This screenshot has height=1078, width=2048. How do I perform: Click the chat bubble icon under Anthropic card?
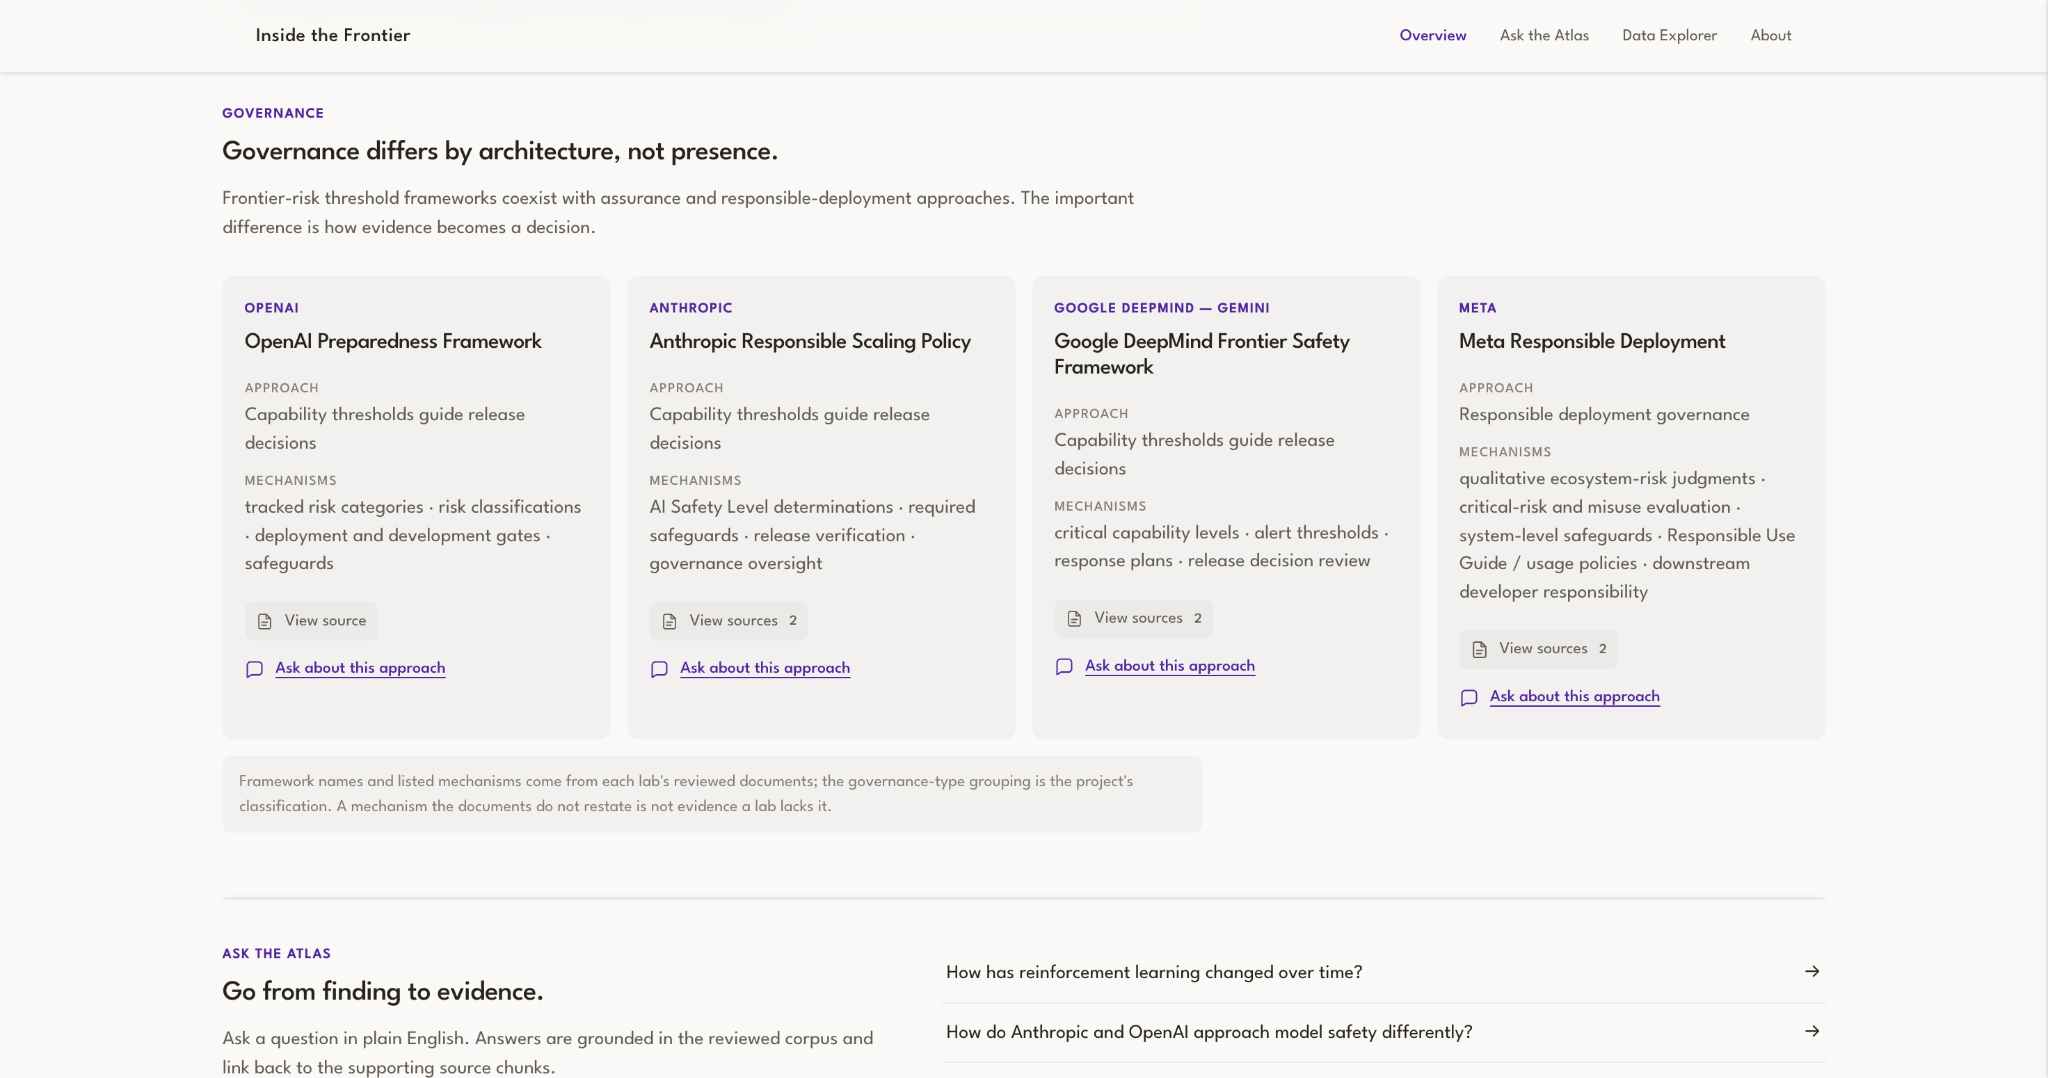click(x=660, y=669)
